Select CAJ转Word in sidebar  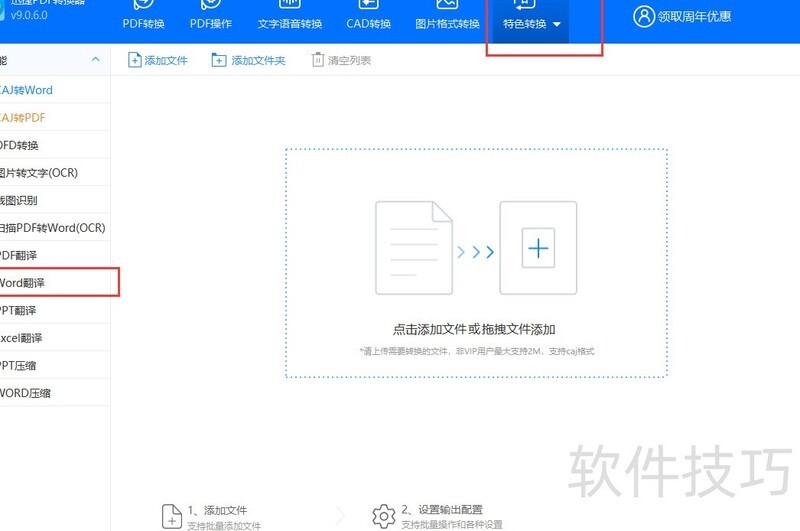tap(55, 90)
